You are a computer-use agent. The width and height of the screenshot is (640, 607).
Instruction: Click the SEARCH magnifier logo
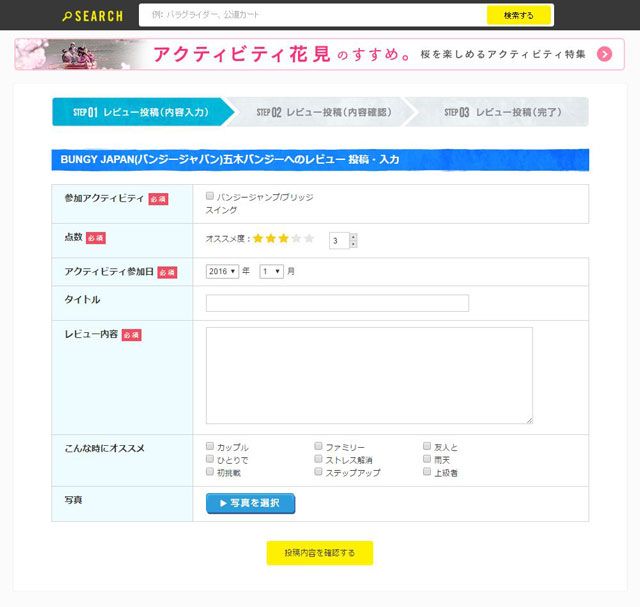click(93, 16)
